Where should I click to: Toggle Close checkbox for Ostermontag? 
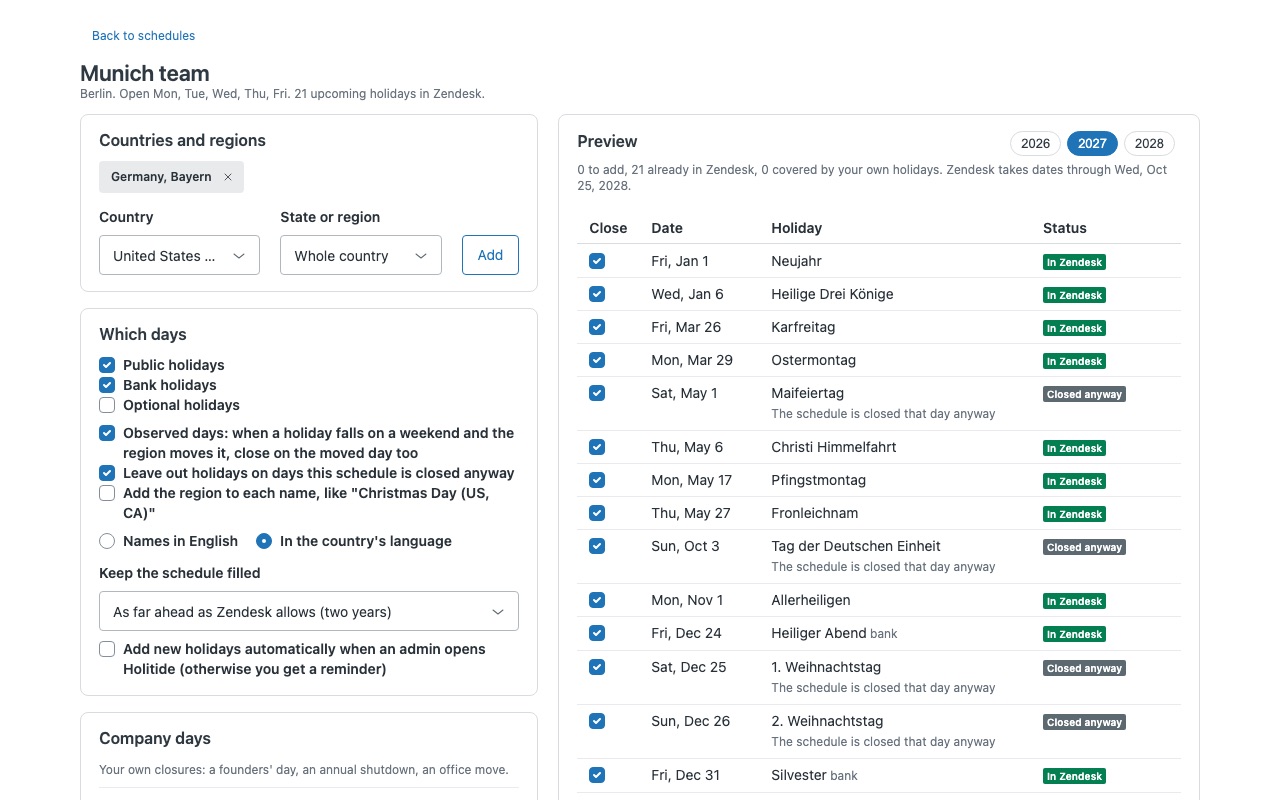point(597,360)
